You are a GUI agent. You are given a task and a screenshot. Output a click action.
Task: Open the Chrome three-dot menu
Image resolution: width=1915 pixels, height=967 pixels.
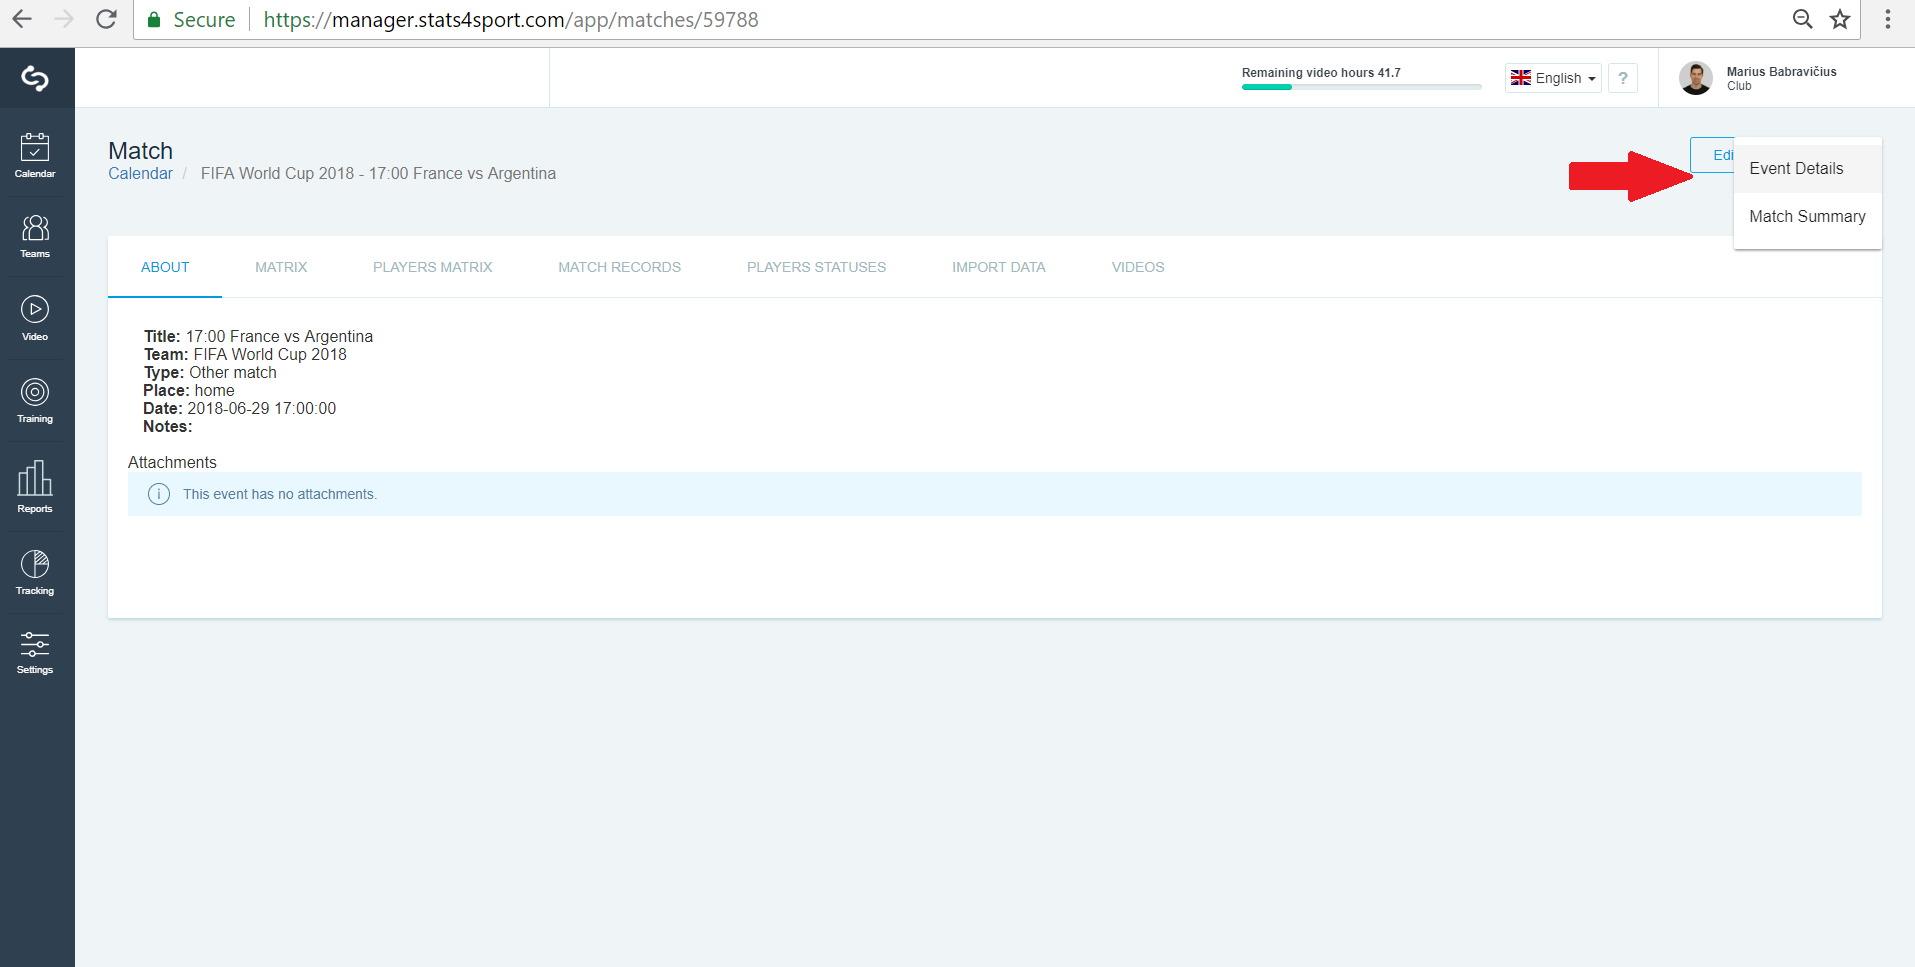1888,19
